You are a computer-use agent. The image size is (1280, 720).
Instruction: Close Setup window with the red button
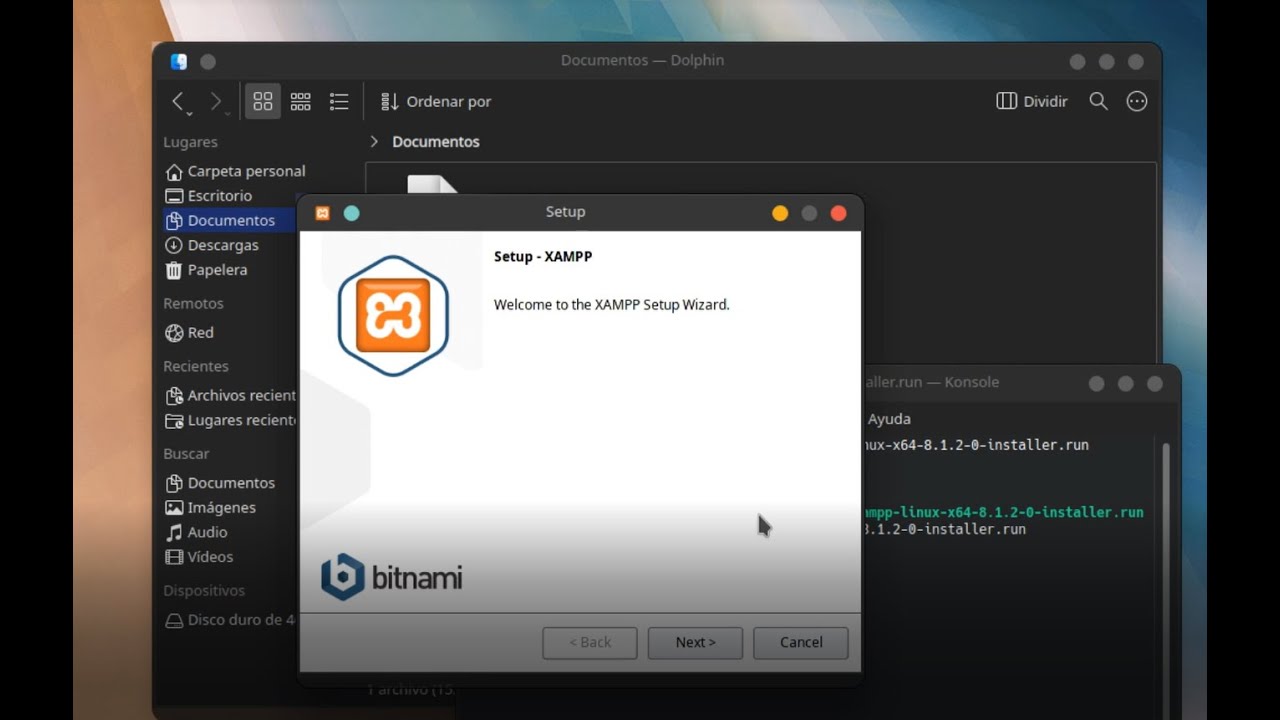tap(838, 213)
